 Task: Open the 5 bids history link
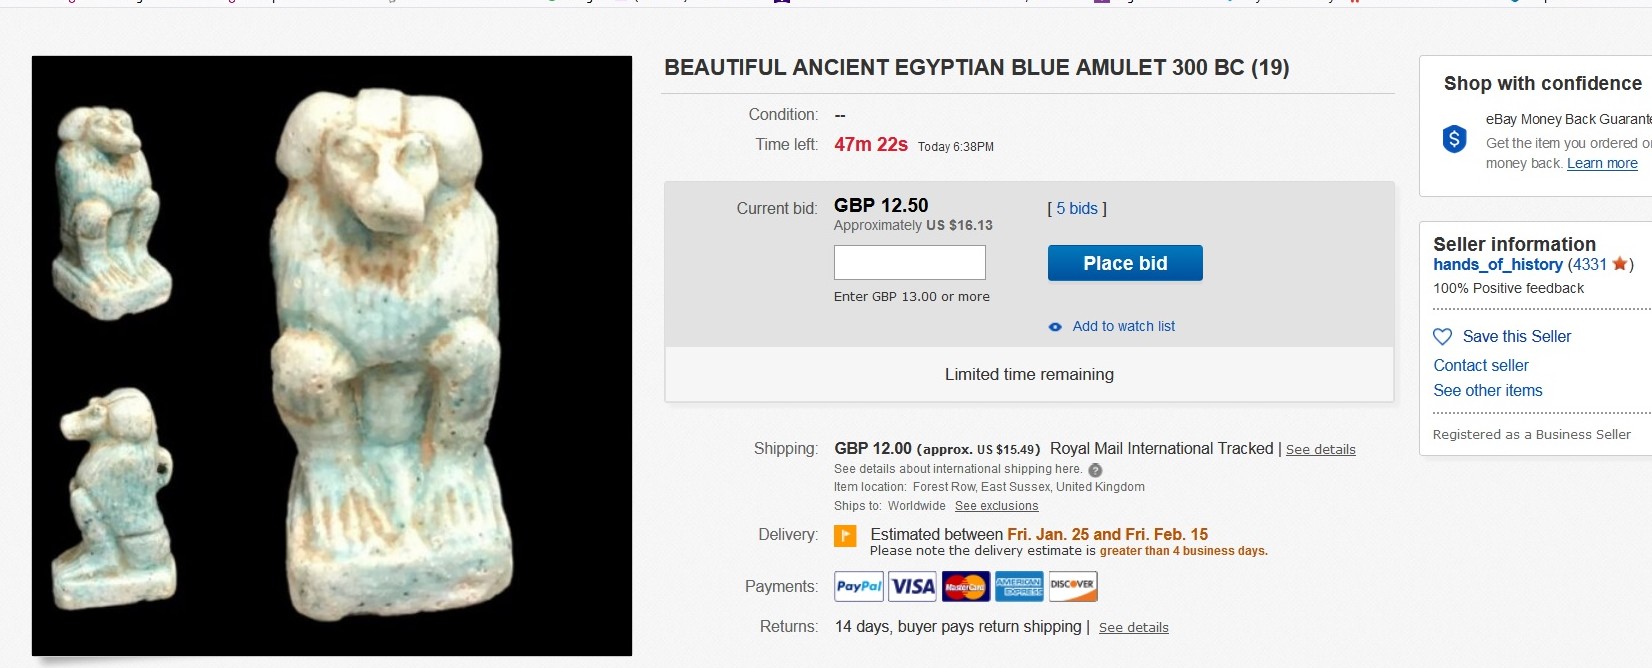click(1076, 209)
